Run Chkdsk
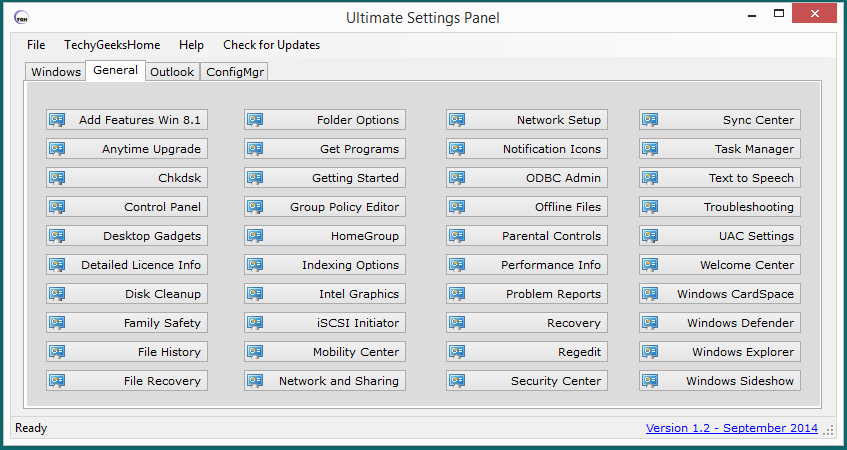 [x=127, y=178]
